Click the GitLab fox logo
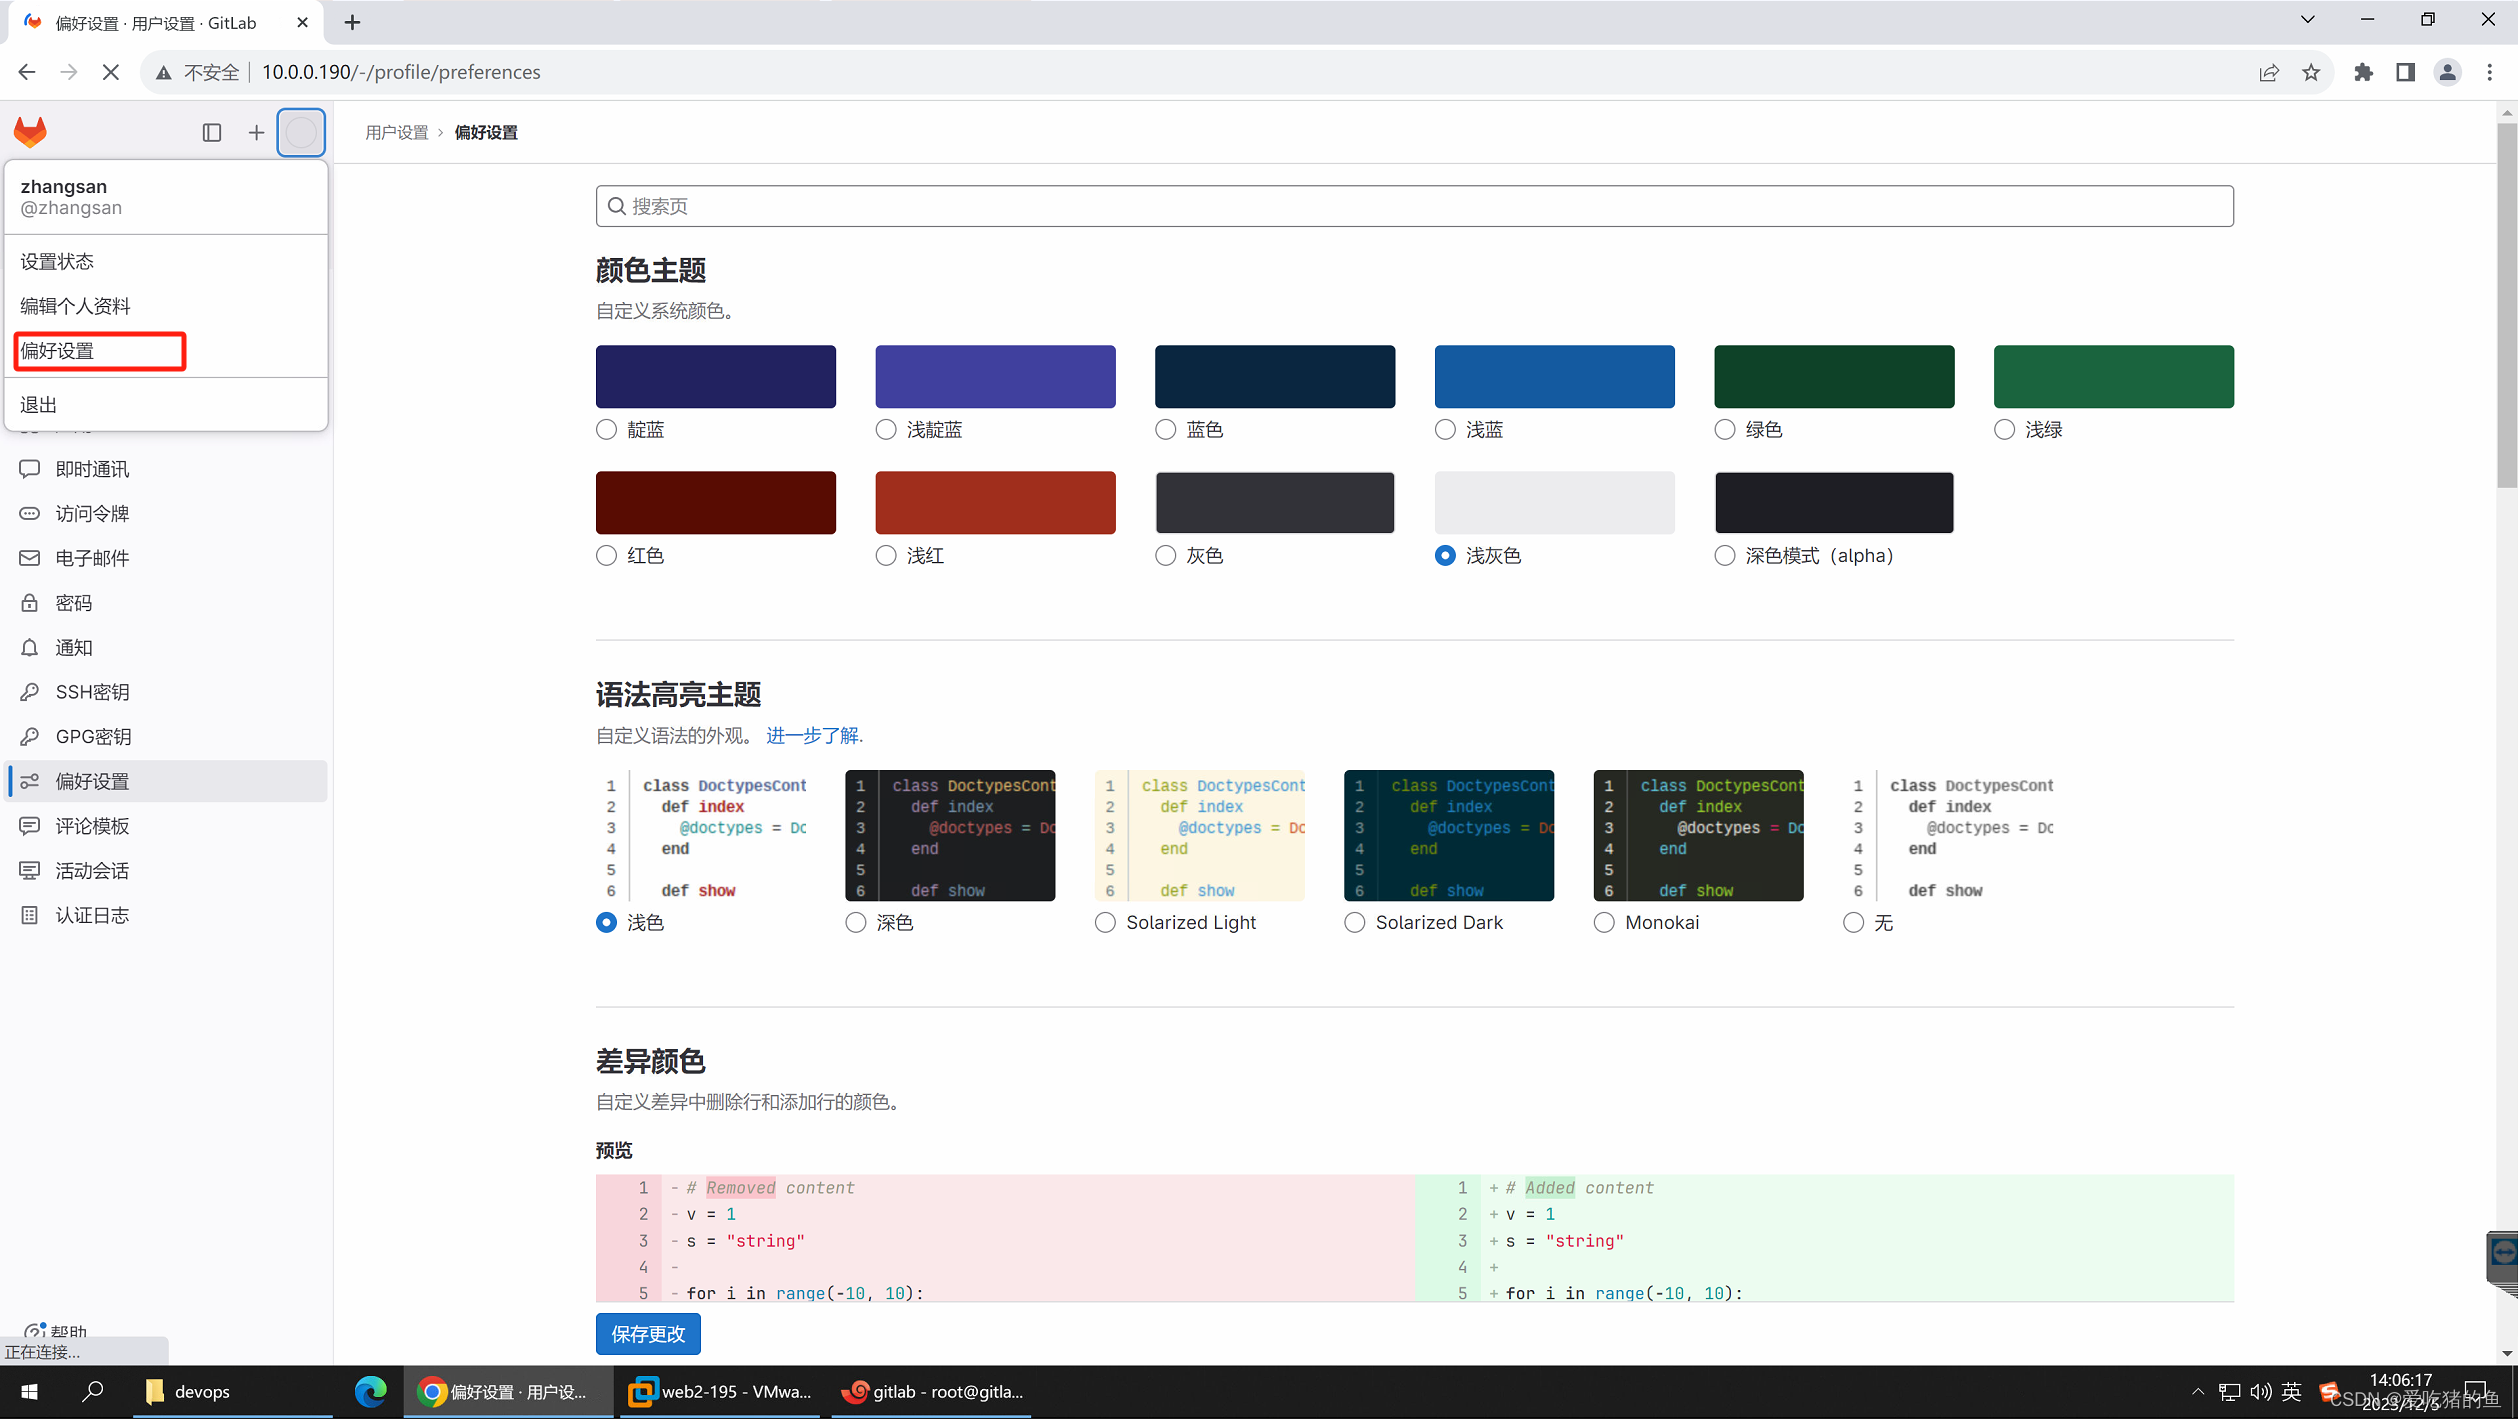The width and height of the screenshot is (2518, 1419). click(x=30, y=132)
